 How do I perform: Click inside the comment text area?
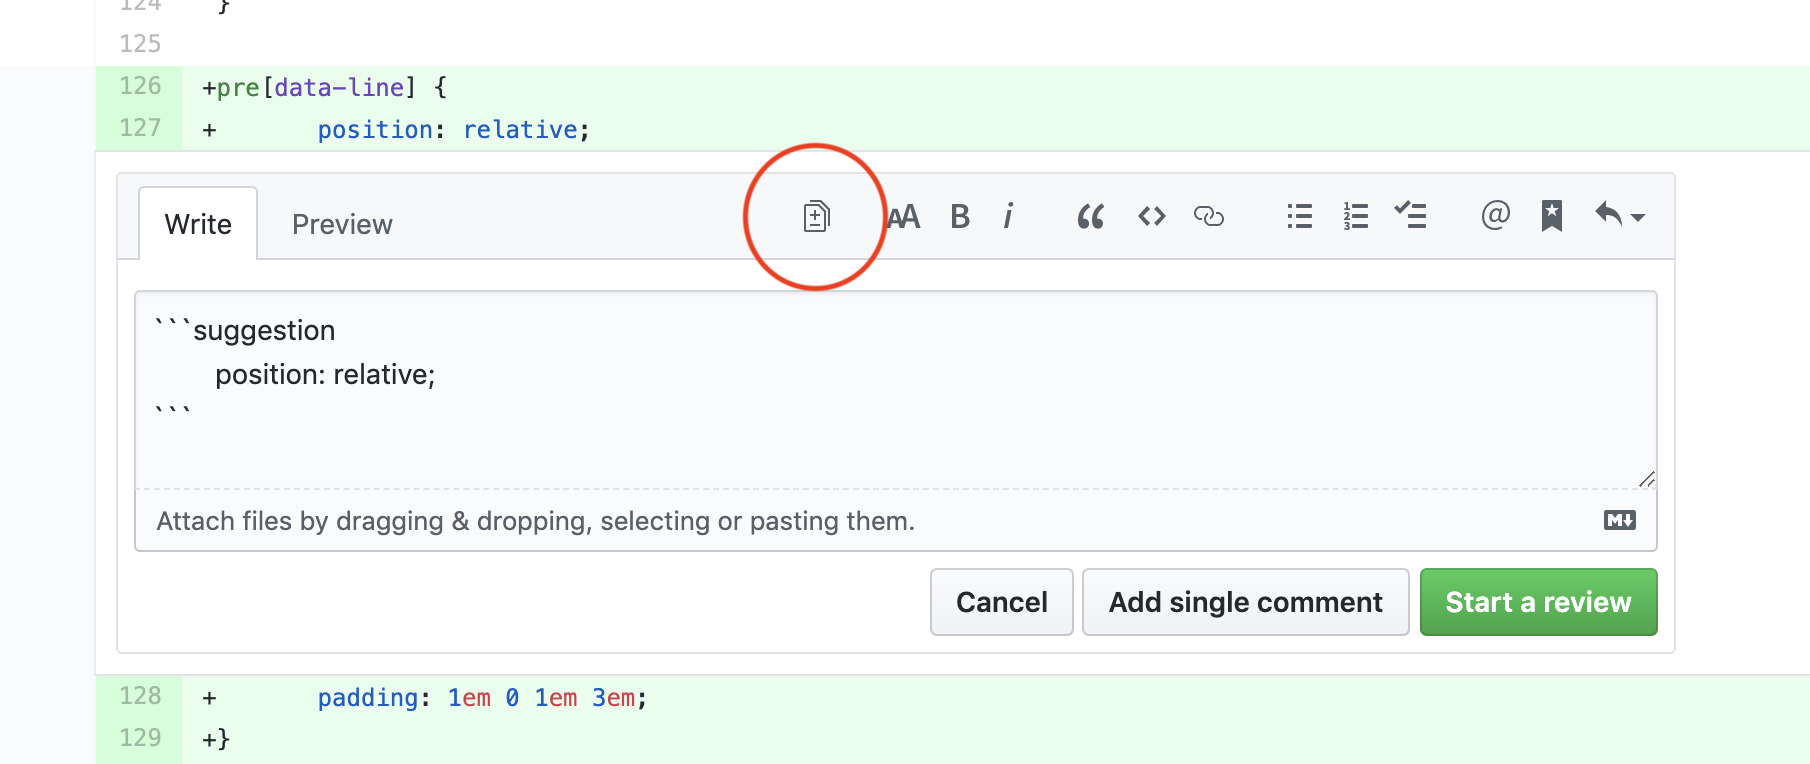tap(896, 390)
